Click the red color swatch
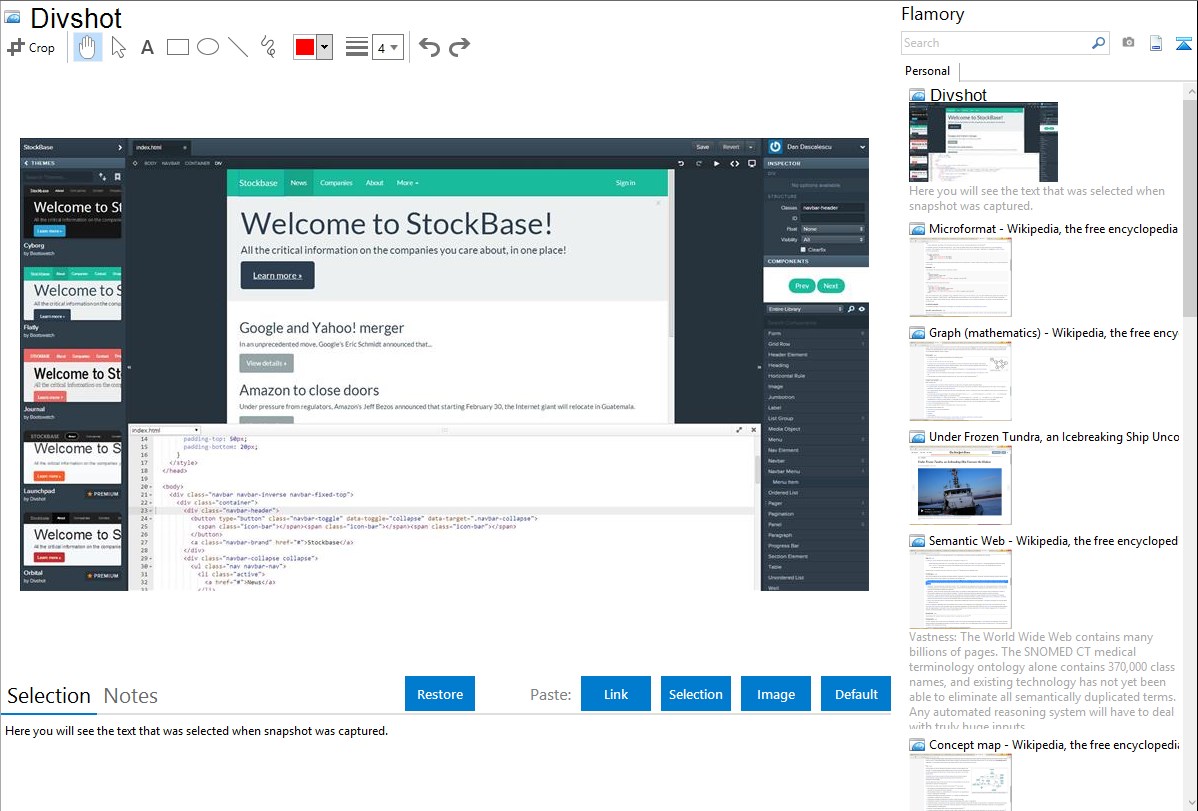The width and height of the screenshot is (1198, 811). tap(305, 47)
